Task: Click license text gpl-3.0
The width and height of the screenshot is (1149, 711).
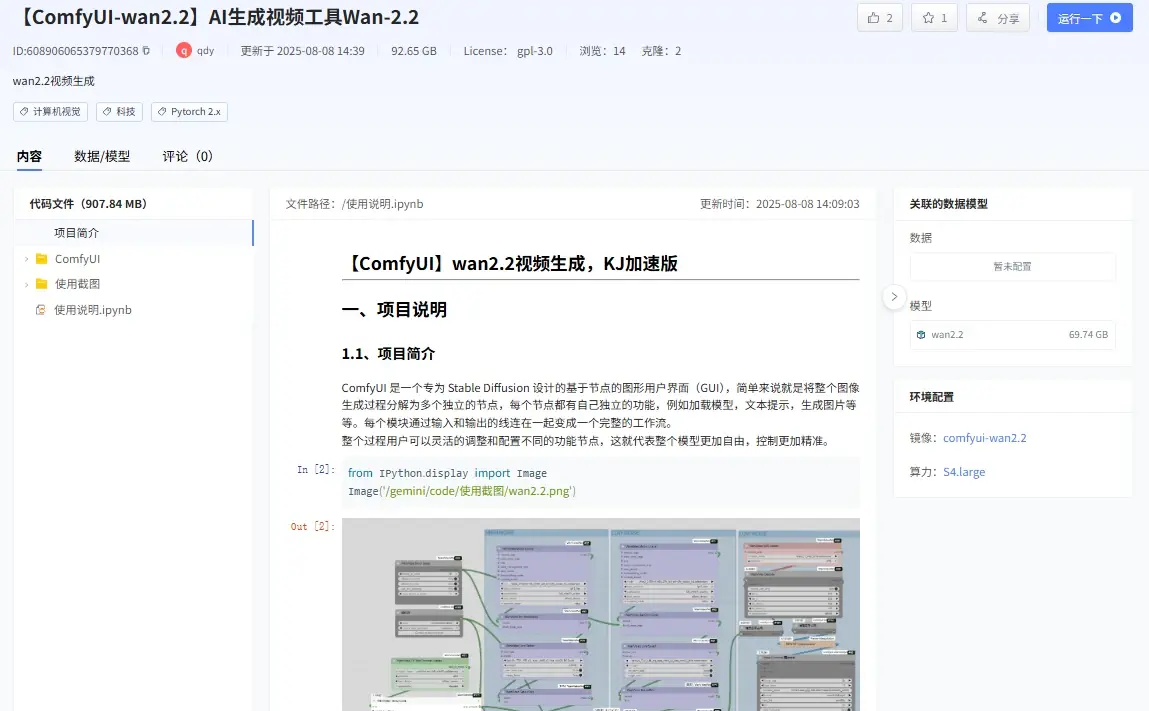Action: coord(535,51)
